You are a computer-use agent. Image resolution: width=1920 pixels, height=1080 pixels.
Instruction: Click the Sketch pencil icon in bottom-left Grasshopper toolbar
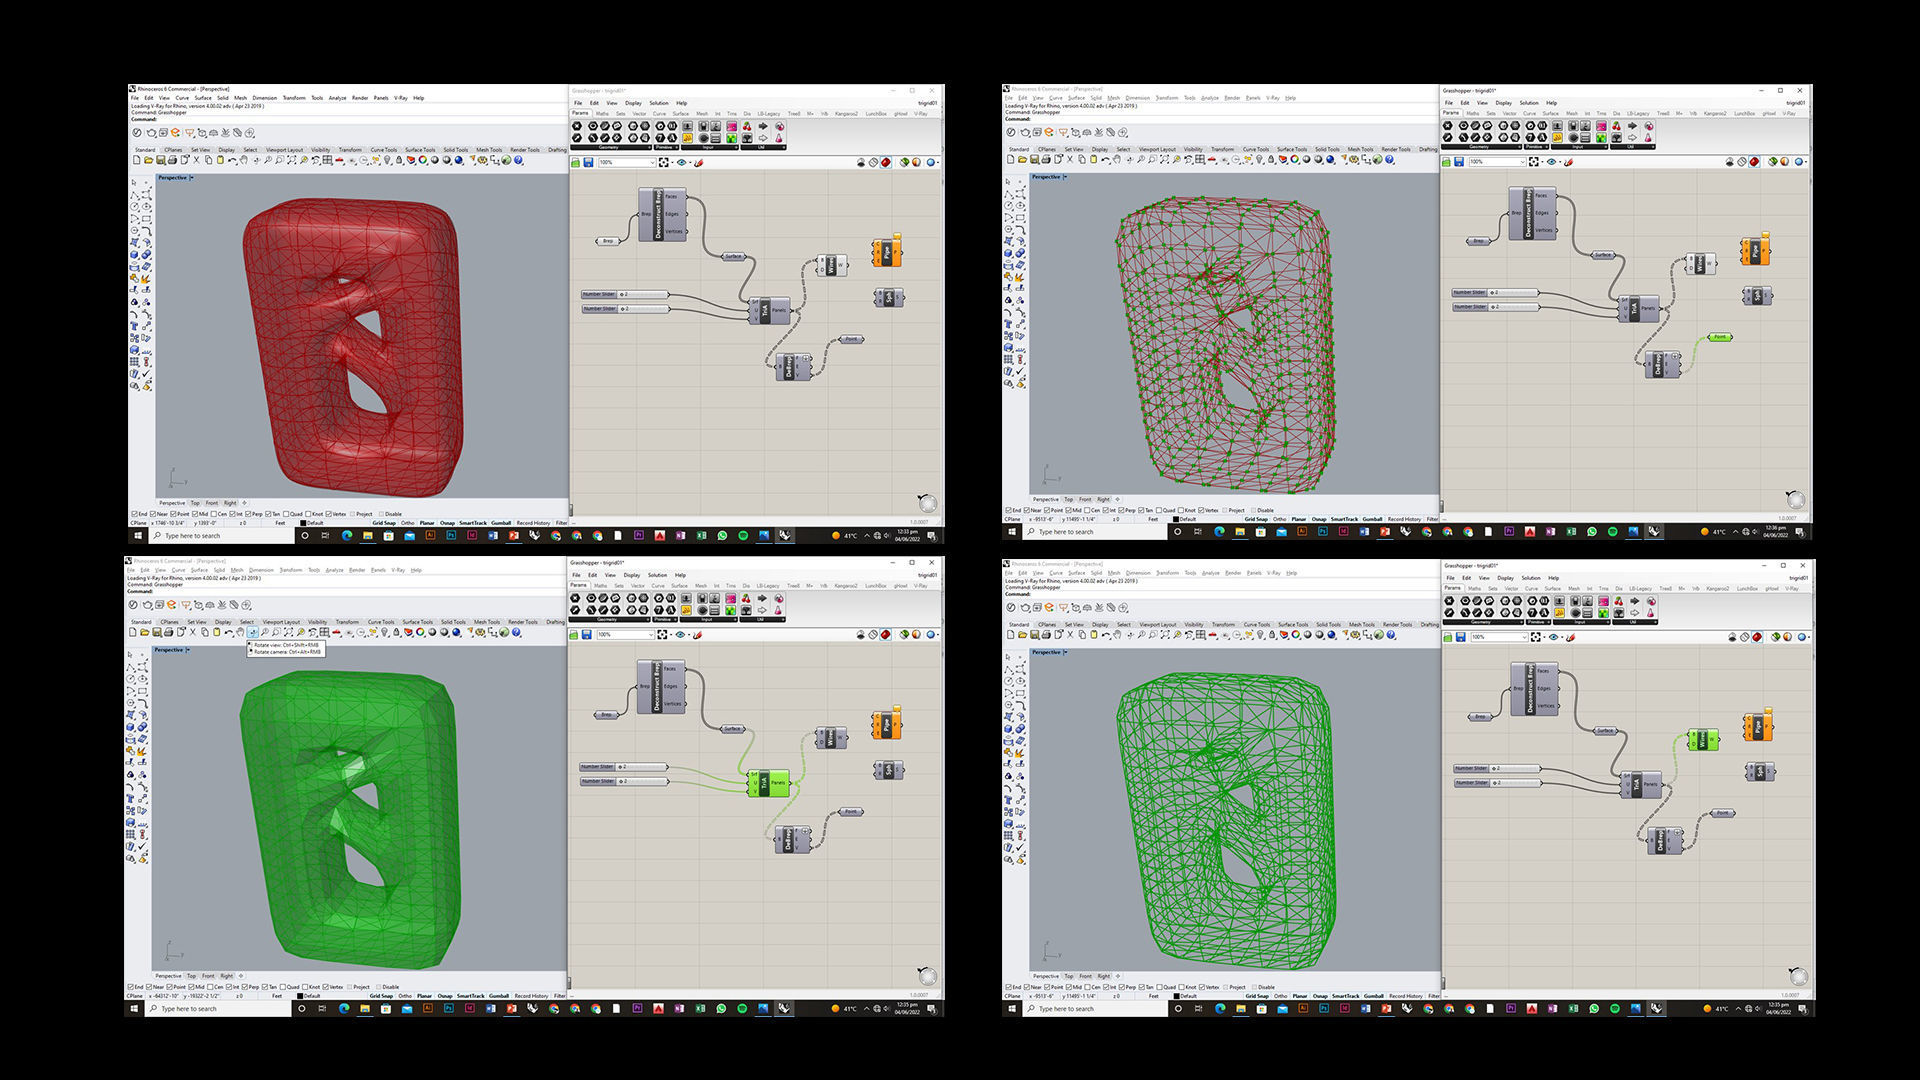(x=697, y=634)
